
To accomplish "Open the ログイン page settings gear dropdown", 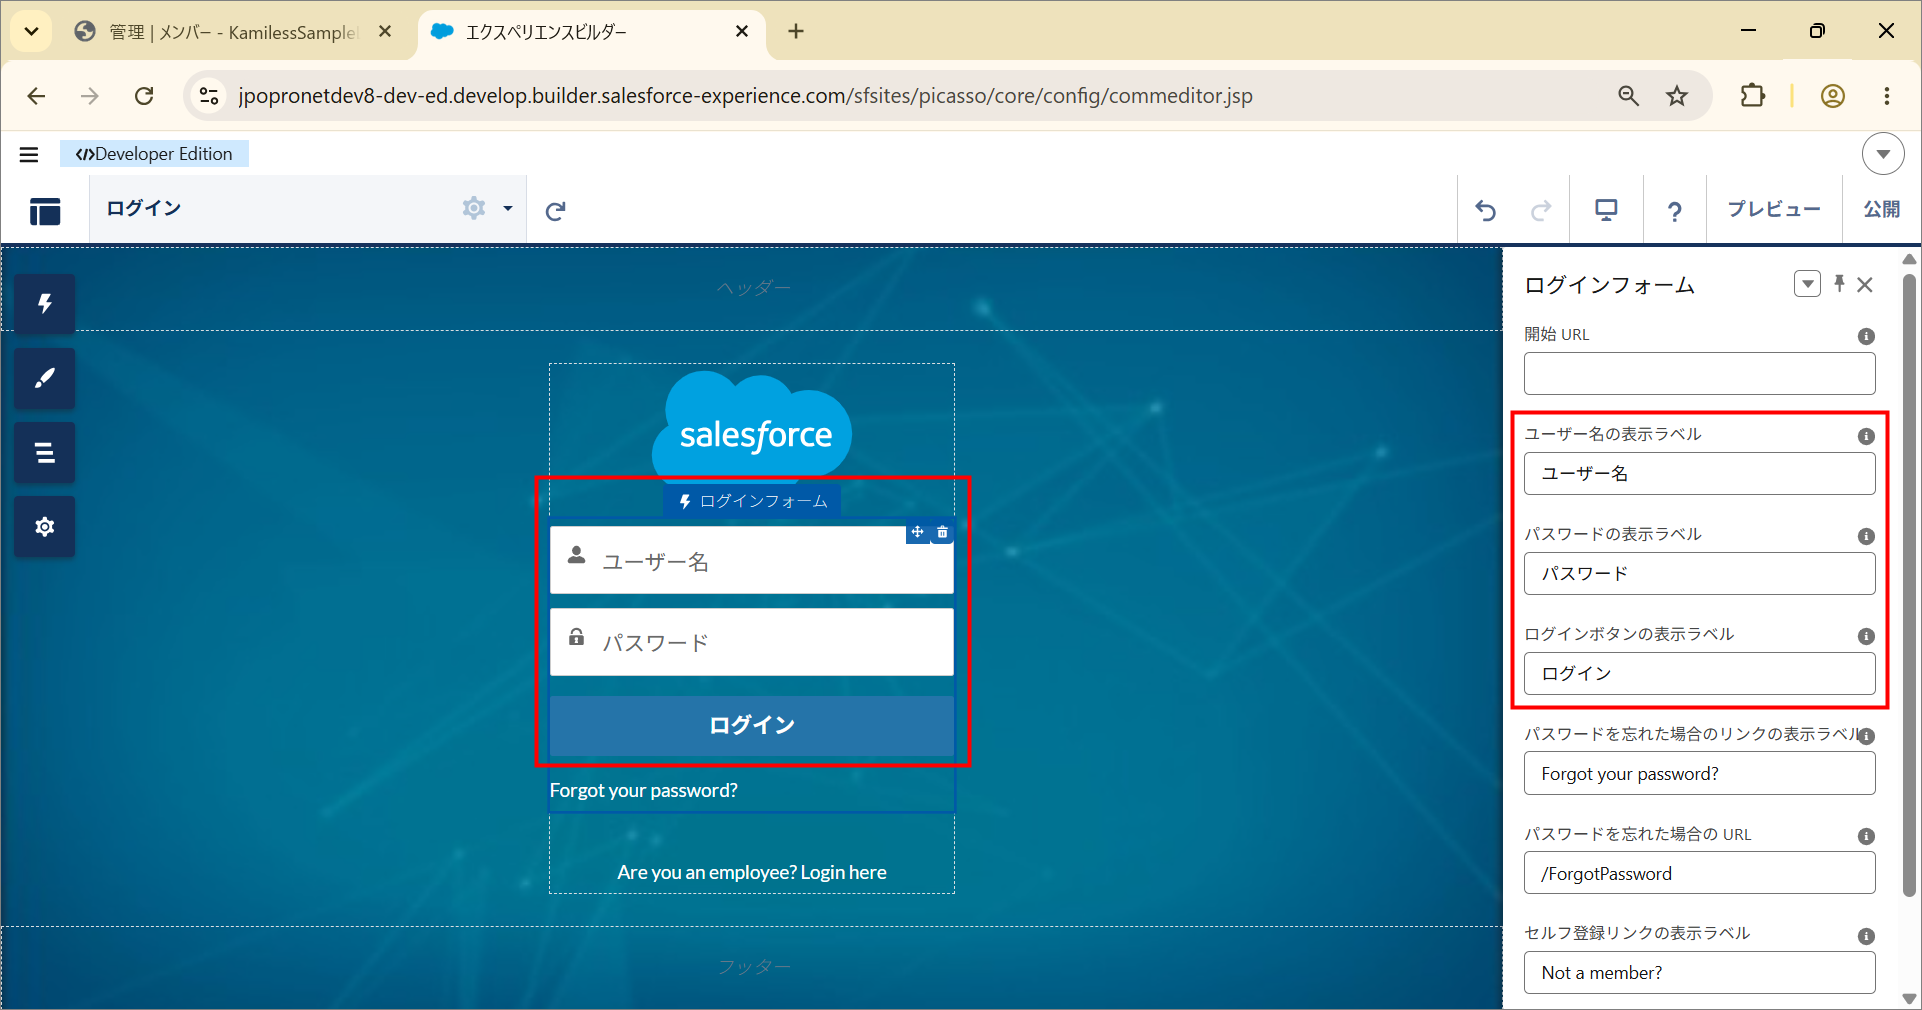I will [x=487, y=208].
